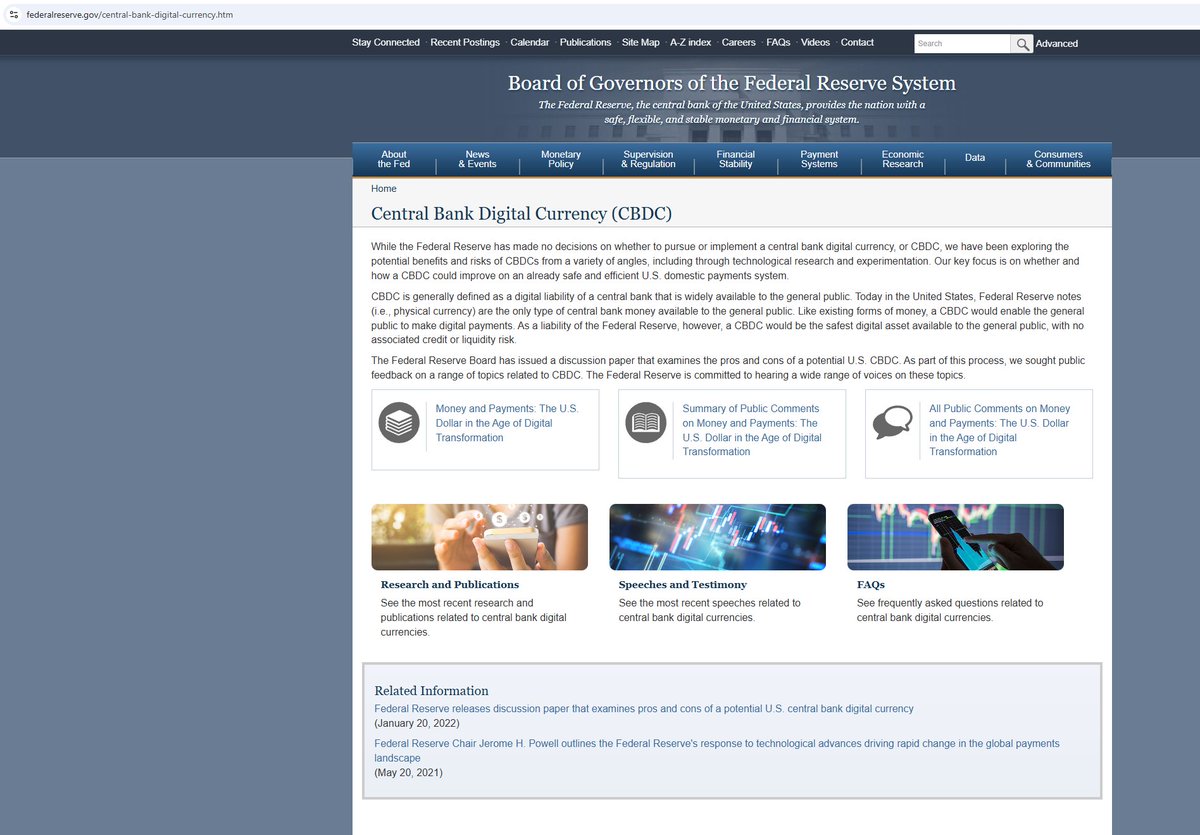Open A-Z index link

pos(691,43)
